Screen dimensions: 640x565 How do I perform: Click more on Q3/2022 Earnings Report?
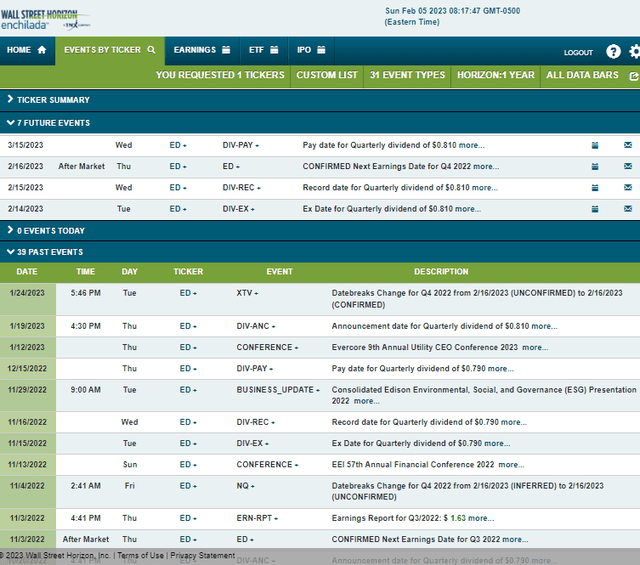click(481, 518)
